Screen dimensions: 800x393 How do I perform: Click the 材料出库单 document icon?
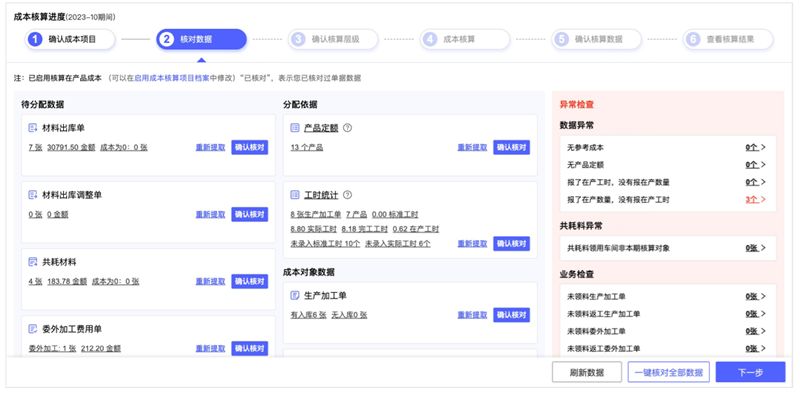click(33, 128)
